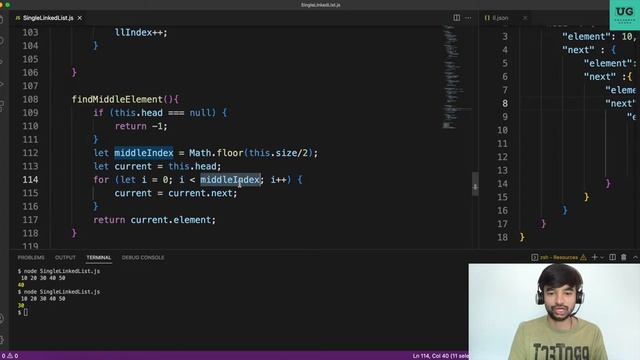
Task: Click 'current = current.next;' on line 115
Action: coord(176,193)
